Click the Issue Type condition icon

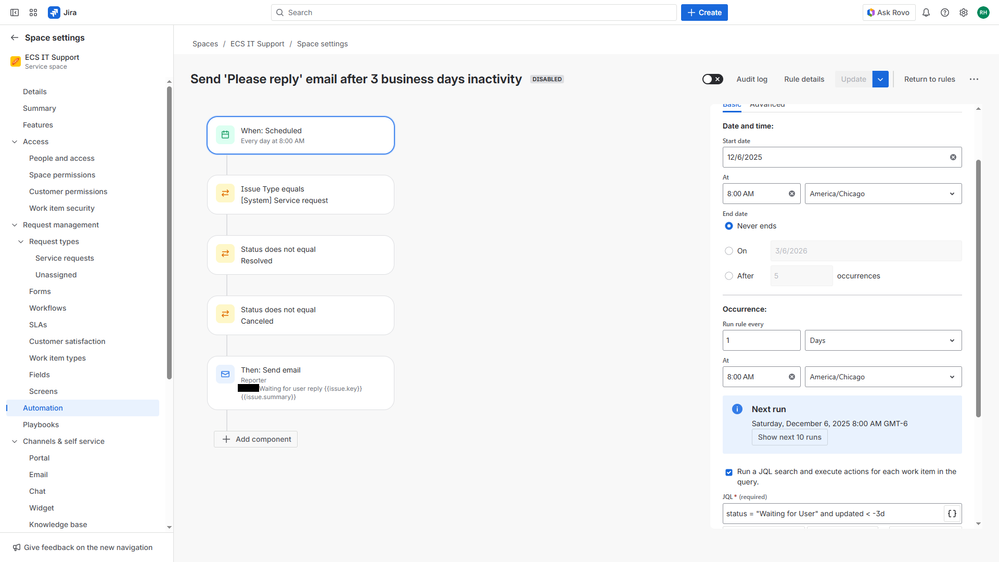tap(225, 193)
